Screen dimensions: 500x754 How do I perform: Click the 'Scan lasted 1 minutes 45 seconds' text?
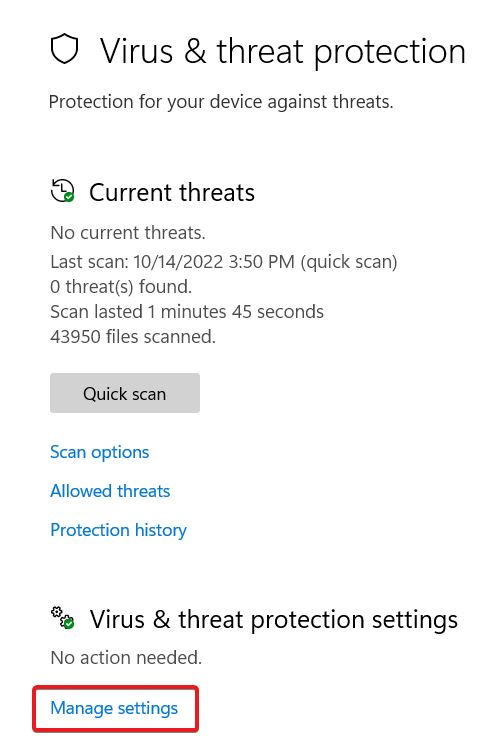[x=187, y=312]
